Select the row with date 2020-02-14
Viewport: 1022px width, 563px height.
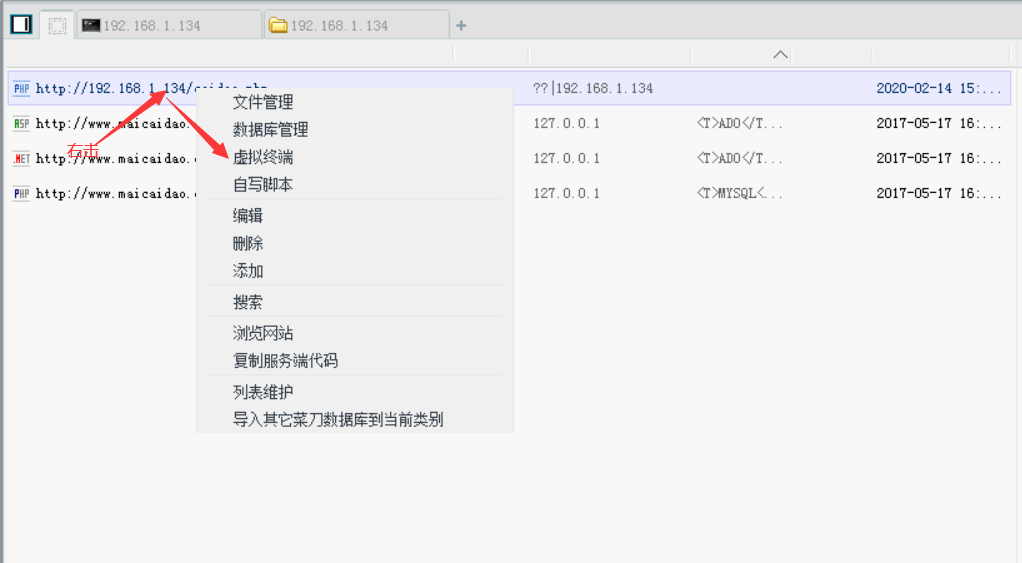pyautogui.click(x=937, y=88)
